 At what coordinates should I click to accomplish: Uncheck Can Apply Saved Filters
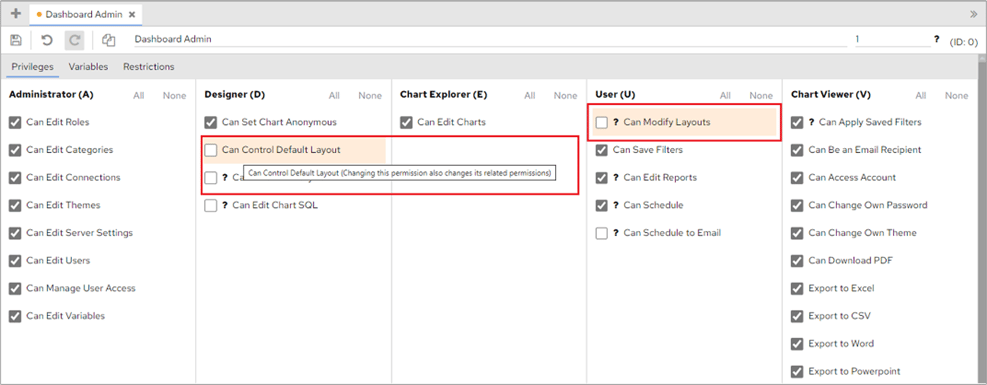798,123
